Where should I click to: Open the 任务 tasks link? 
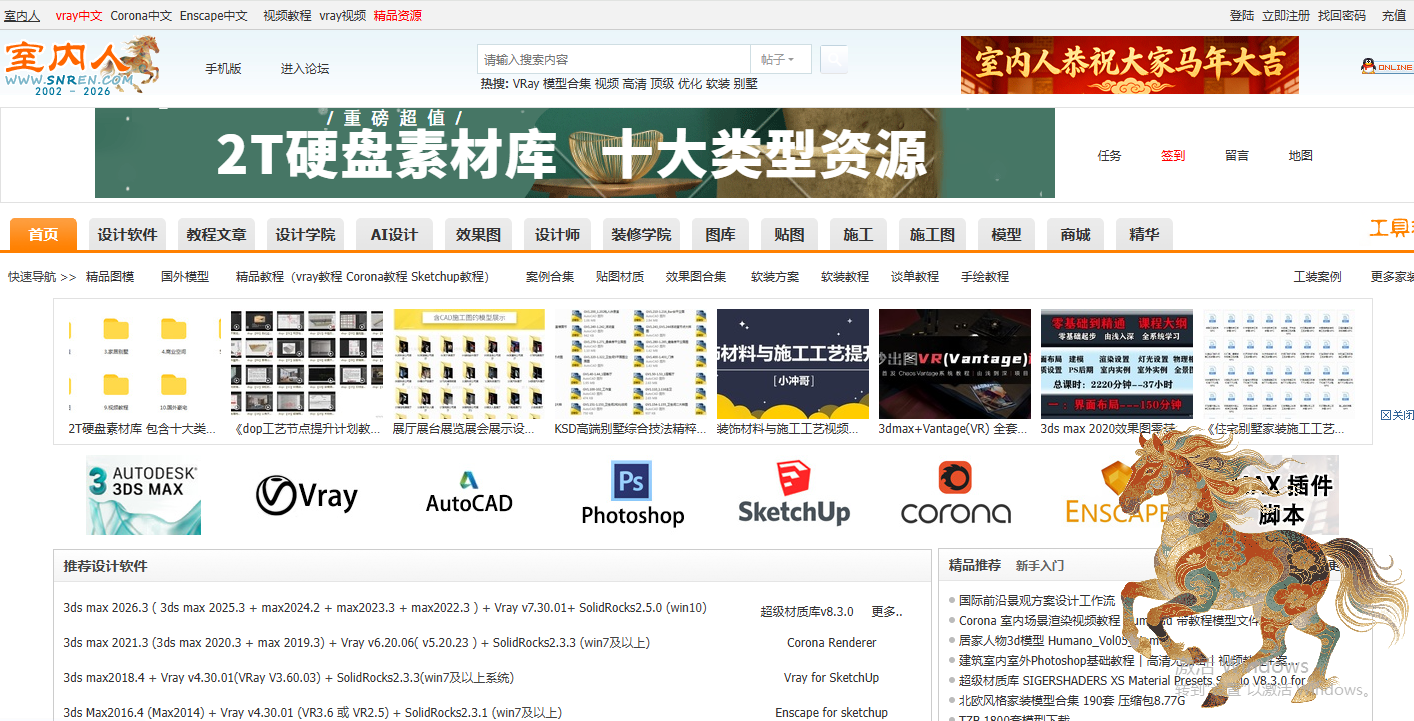[1110, 156]
